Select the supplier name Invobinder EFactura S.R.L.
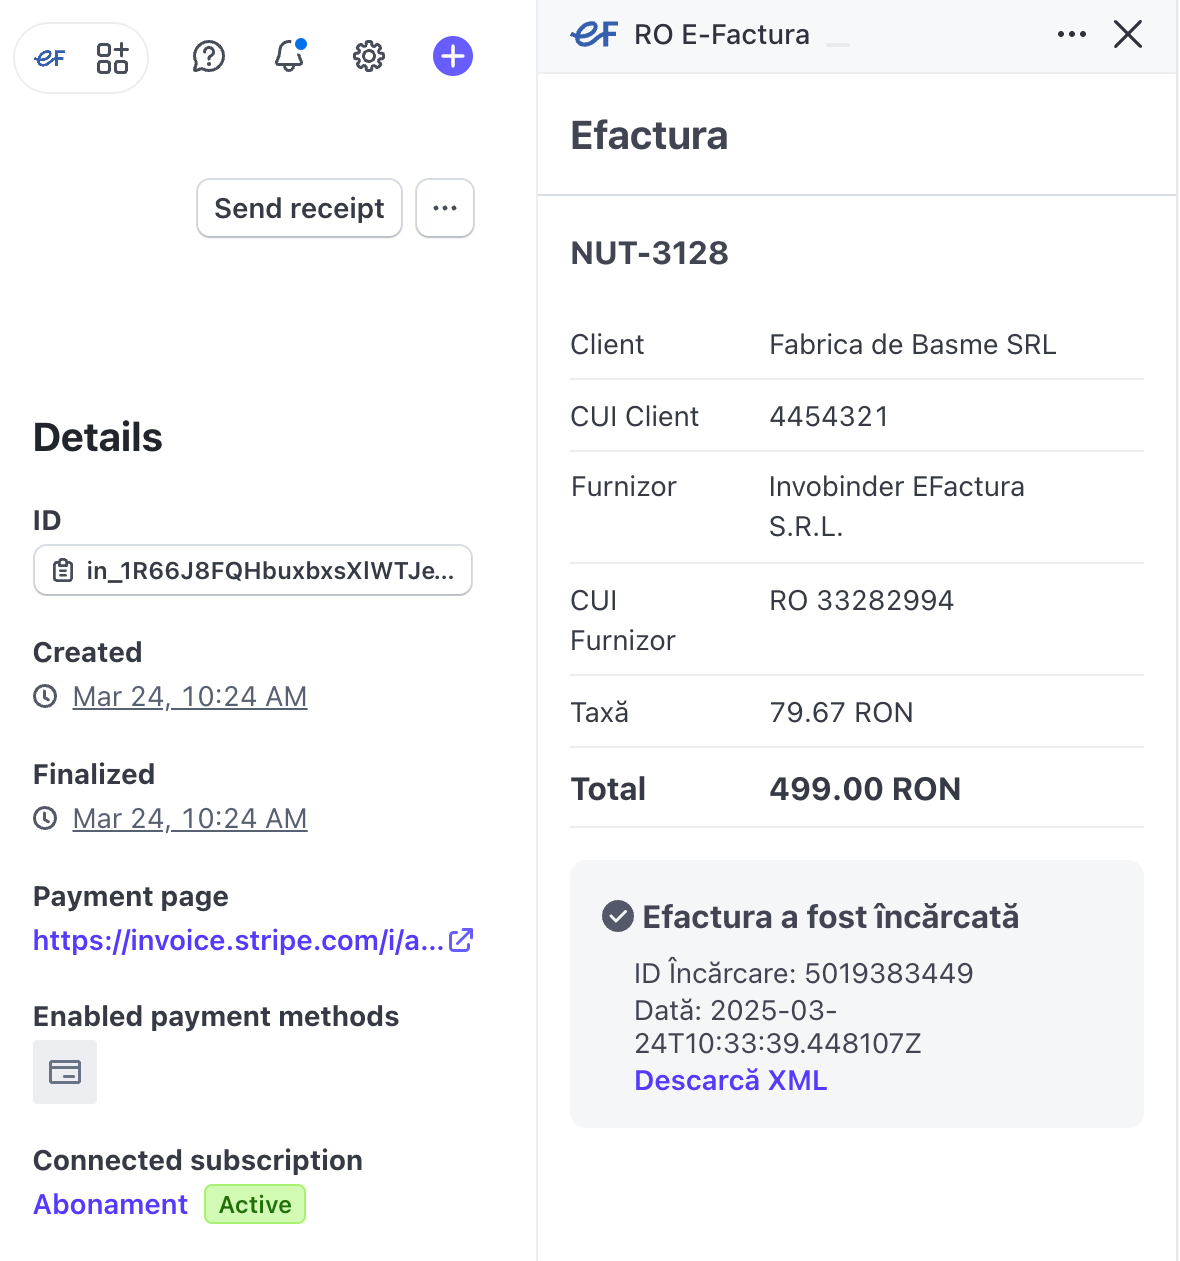Viewport: 1180px width, 1261px height. (x=897, y=506)
